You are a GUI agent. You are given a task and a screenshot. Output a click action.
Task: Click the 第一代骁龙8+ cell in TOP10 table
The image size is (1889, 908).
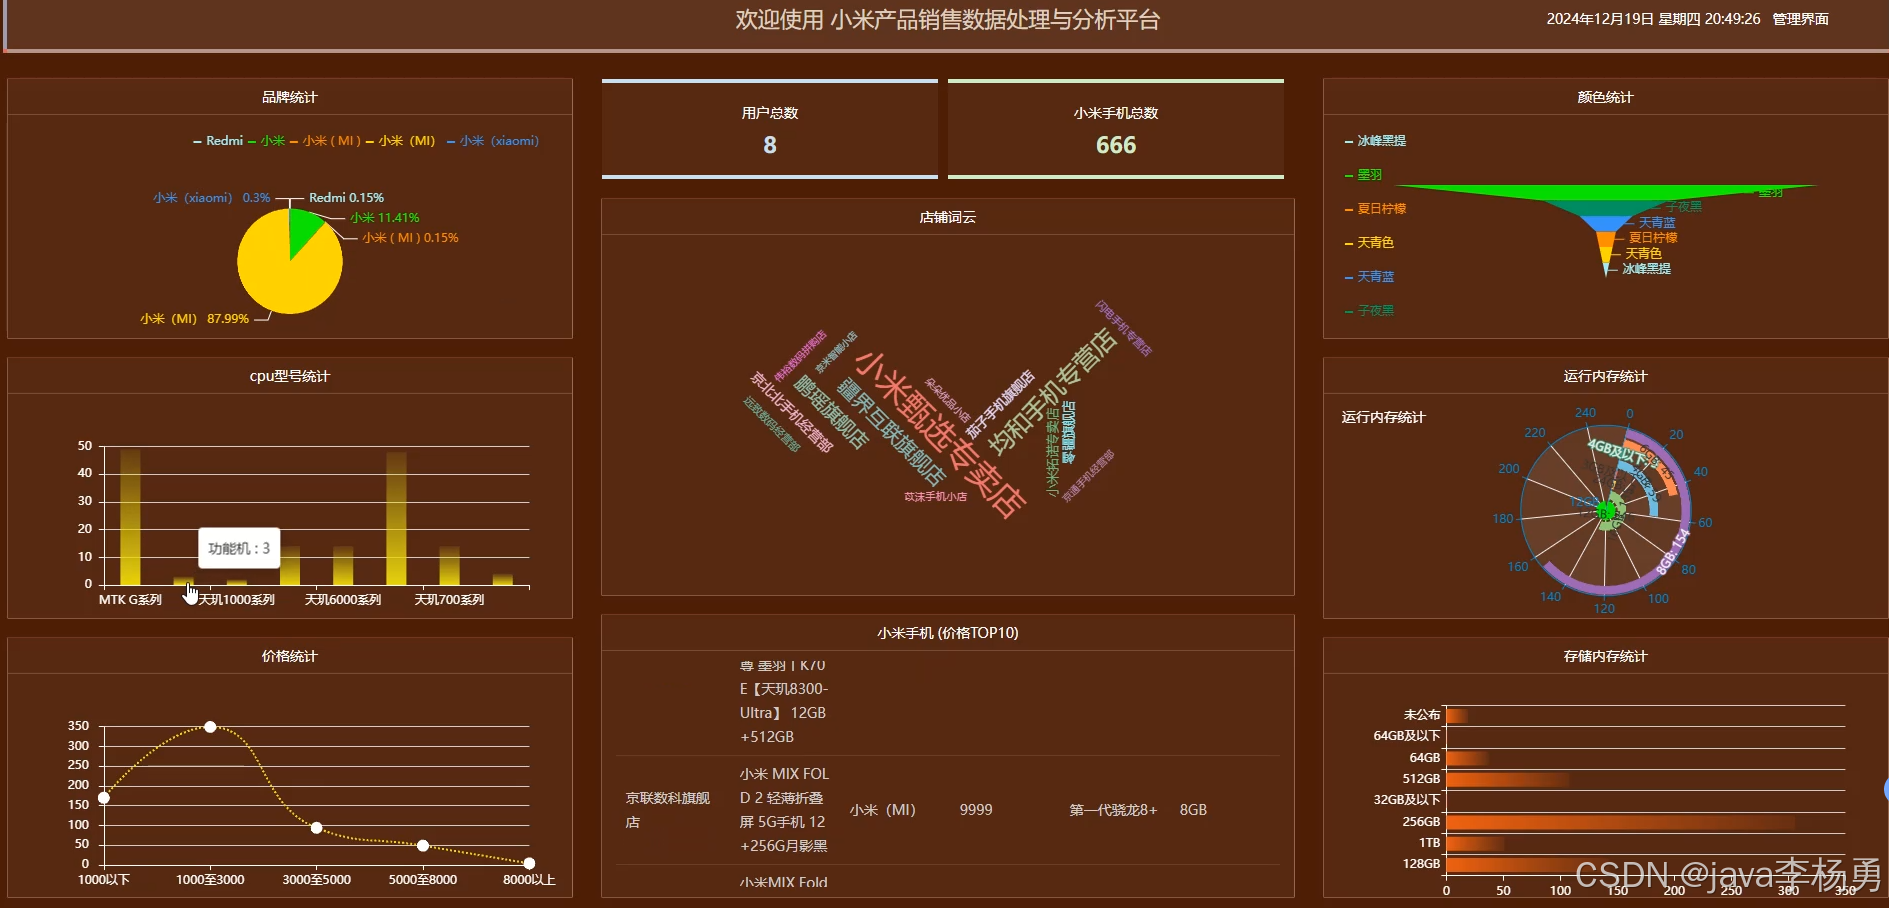click(1113, 810)
